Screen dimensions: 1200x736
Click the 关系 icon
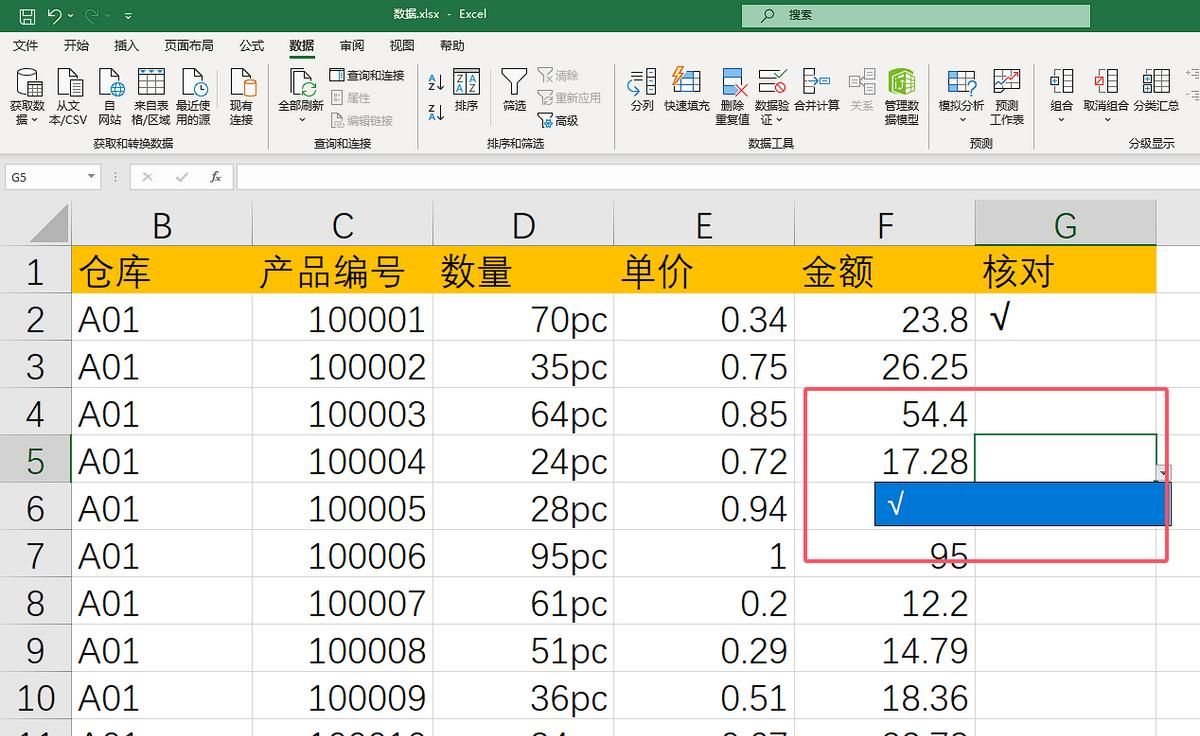pos(861,90)
